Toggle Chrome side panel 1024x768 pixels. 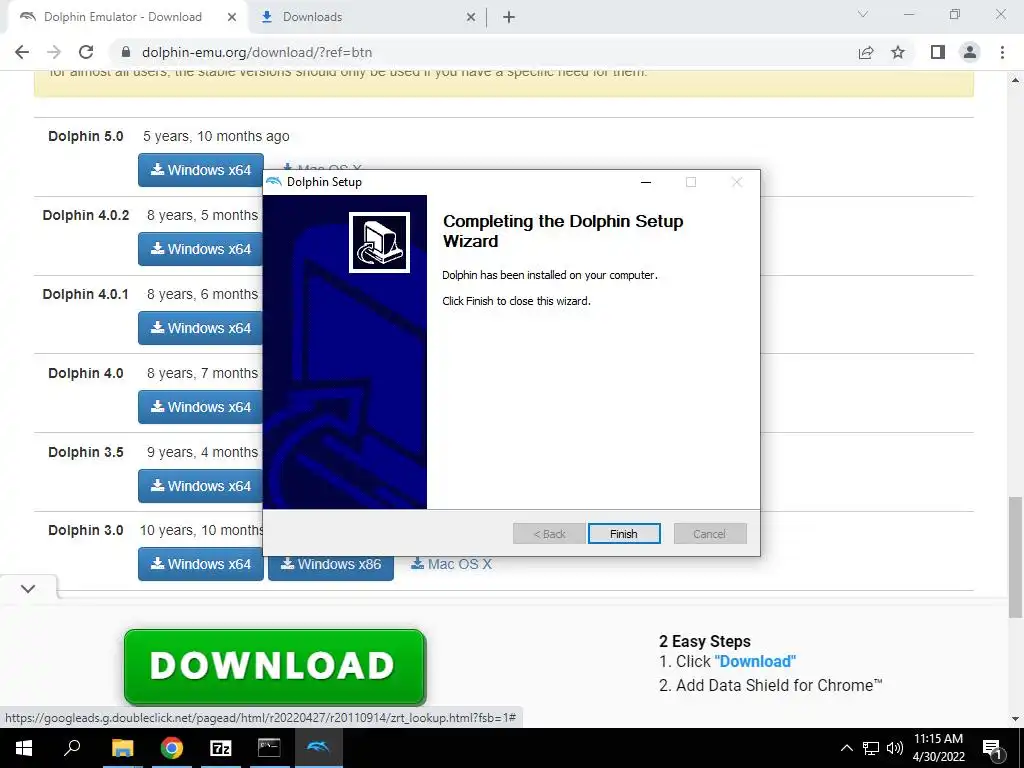[938, 52]
